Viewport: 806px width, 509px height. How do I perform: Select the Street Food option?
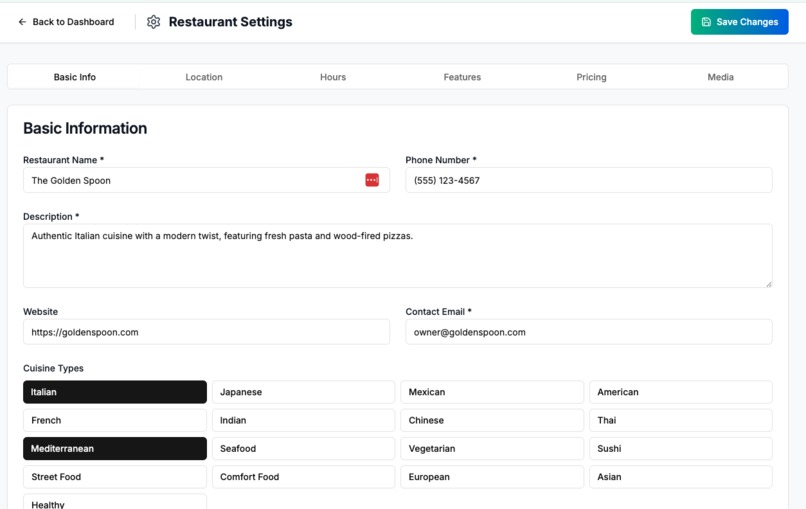pos(115,477)
